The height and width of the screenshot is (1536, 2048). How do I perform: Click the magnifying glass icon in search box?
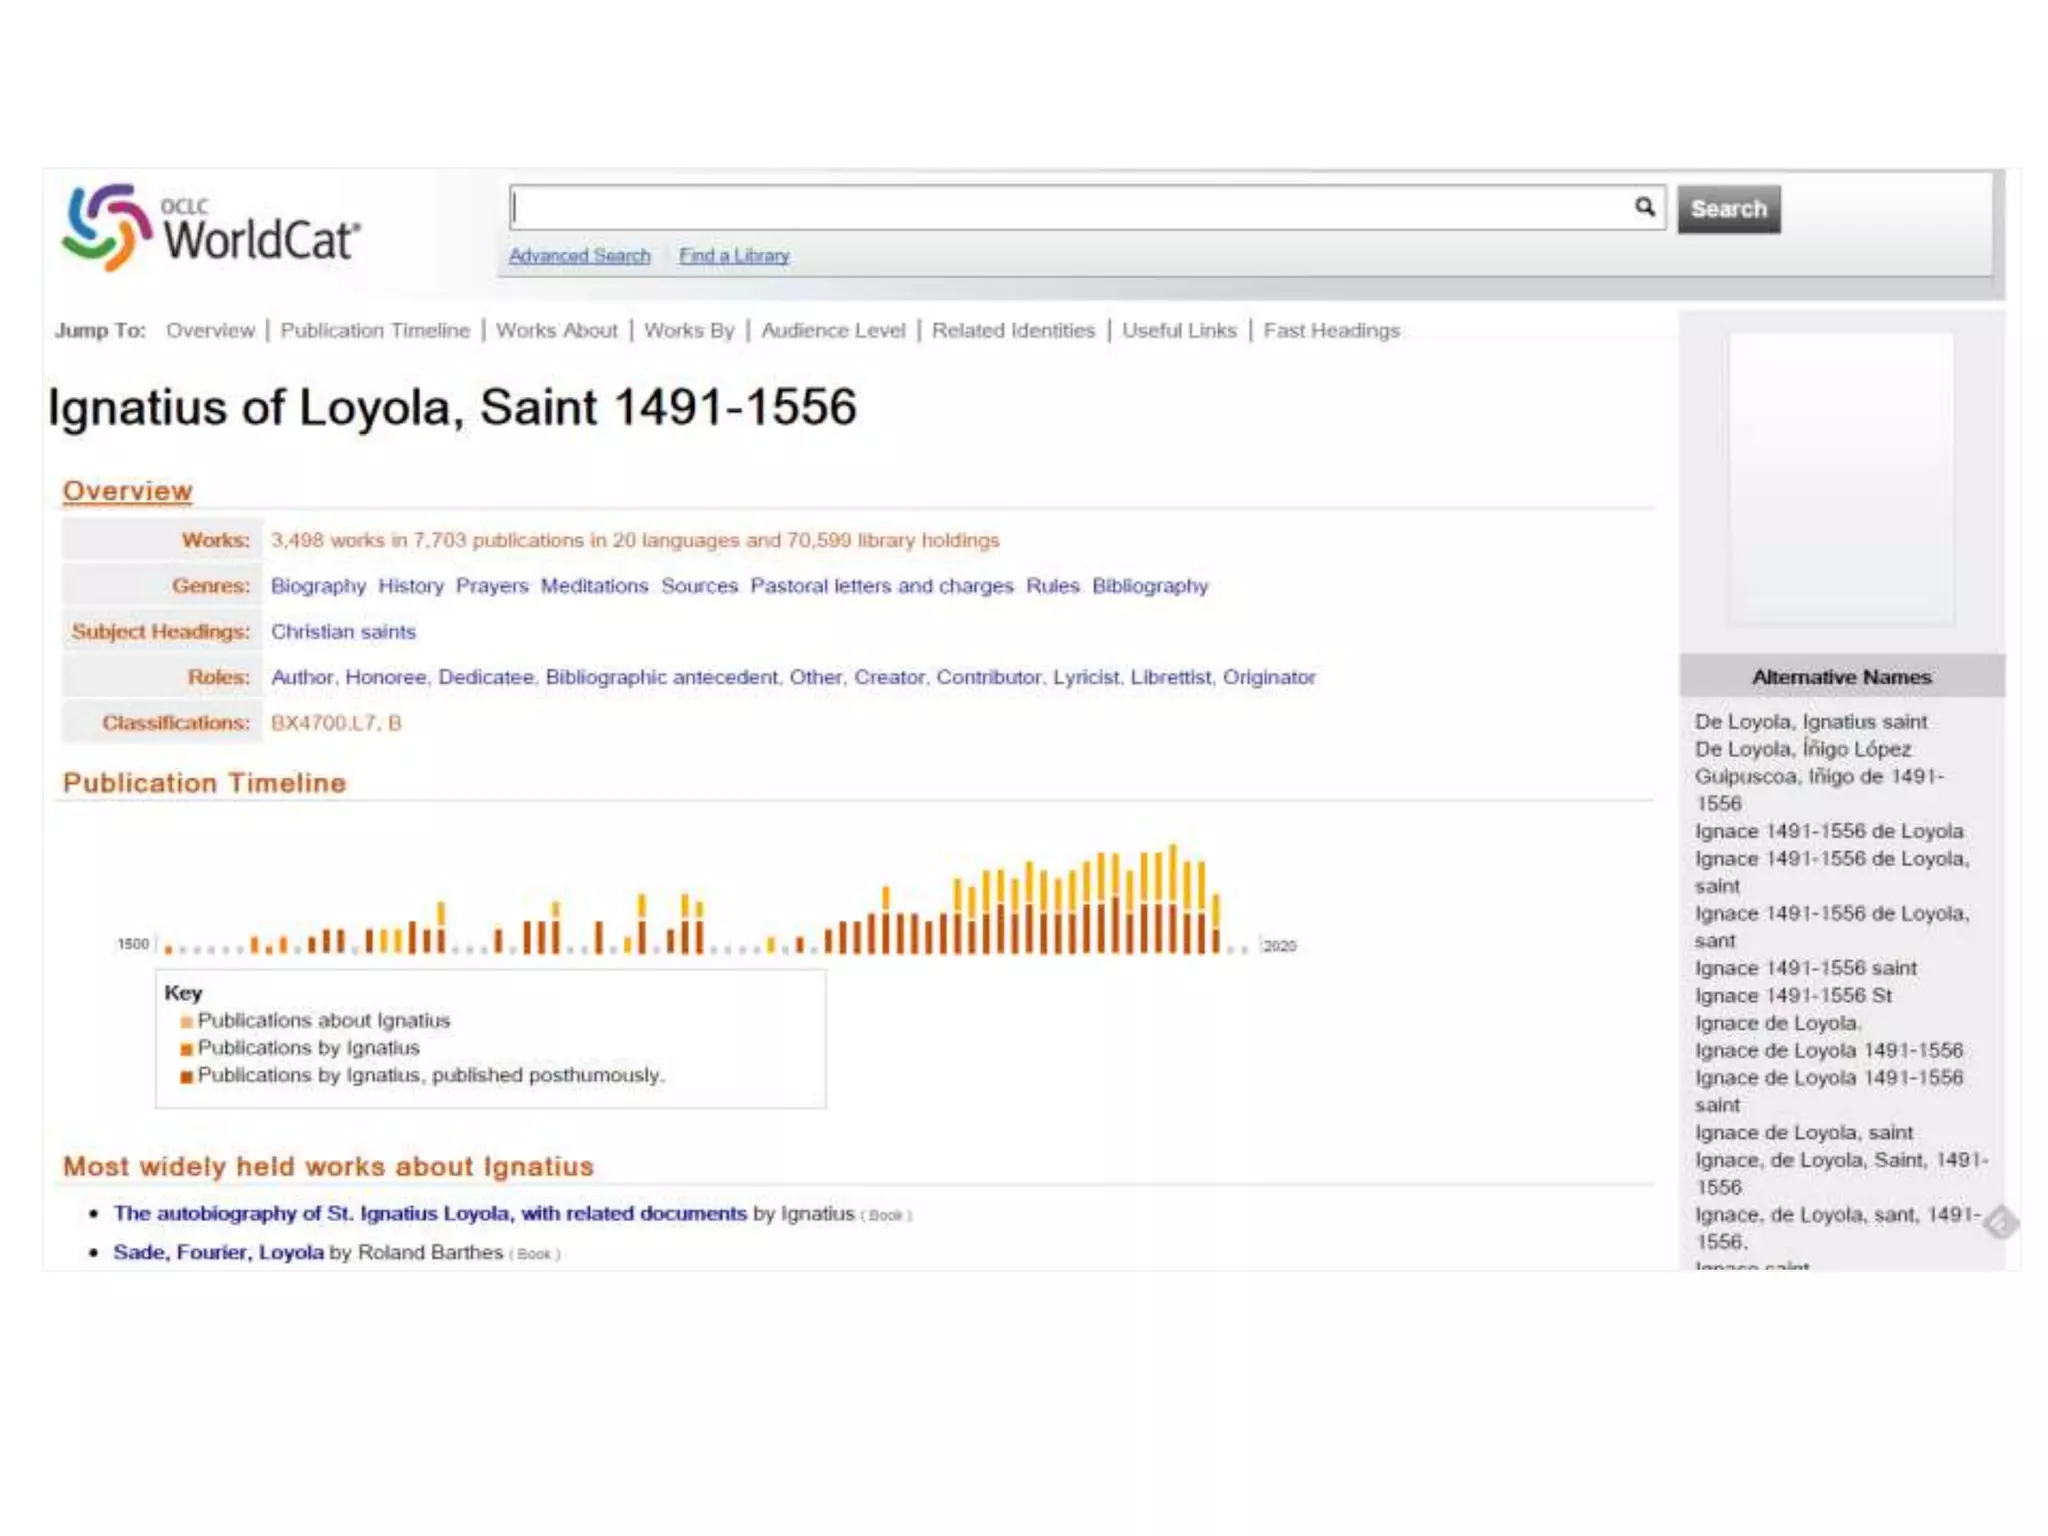click(1644, 207)
